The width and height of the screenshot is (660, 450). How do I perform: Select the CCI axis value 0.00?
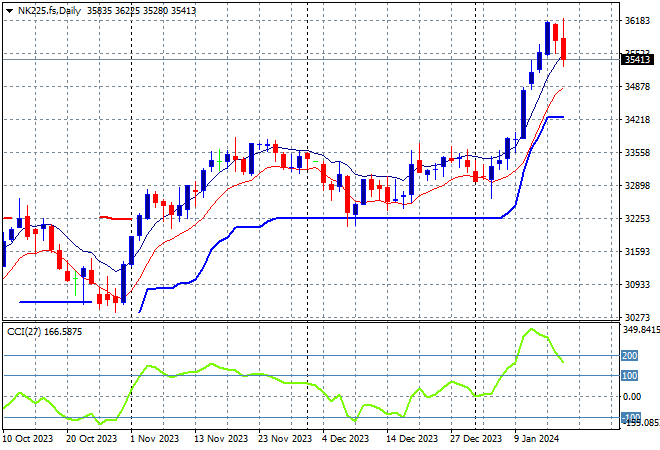[x=632, y=397]
